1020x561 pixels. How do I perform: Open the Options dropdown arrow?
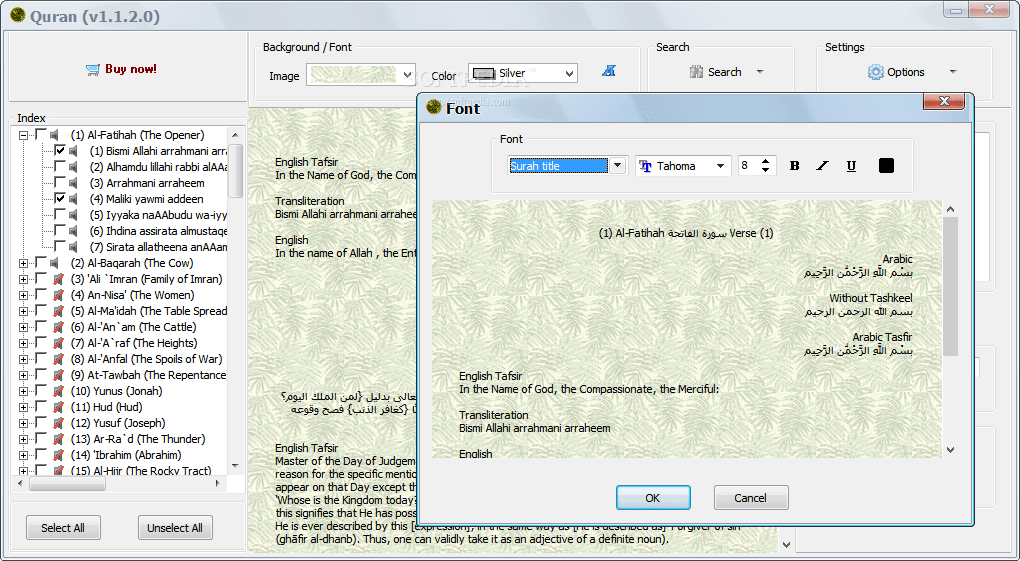pyautogui.click(x=953, y=72)
